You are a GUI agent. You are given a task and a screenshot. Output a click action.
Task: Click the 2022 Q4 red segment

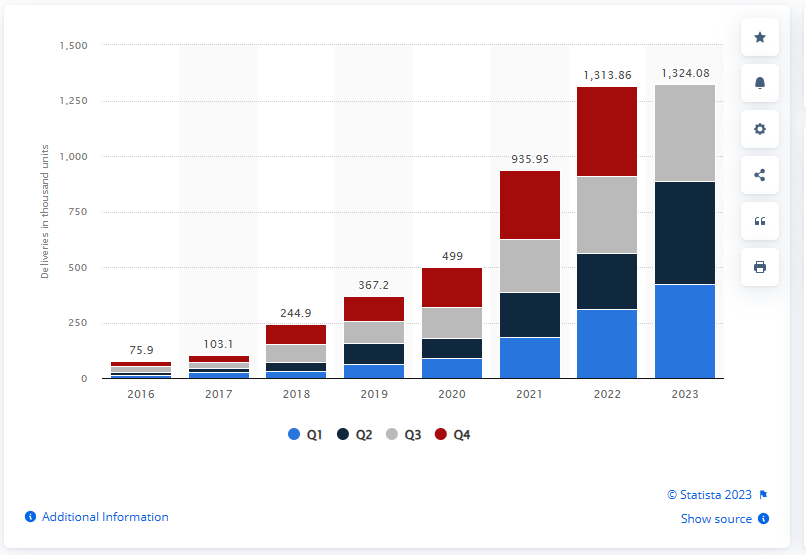pos(607,132)
